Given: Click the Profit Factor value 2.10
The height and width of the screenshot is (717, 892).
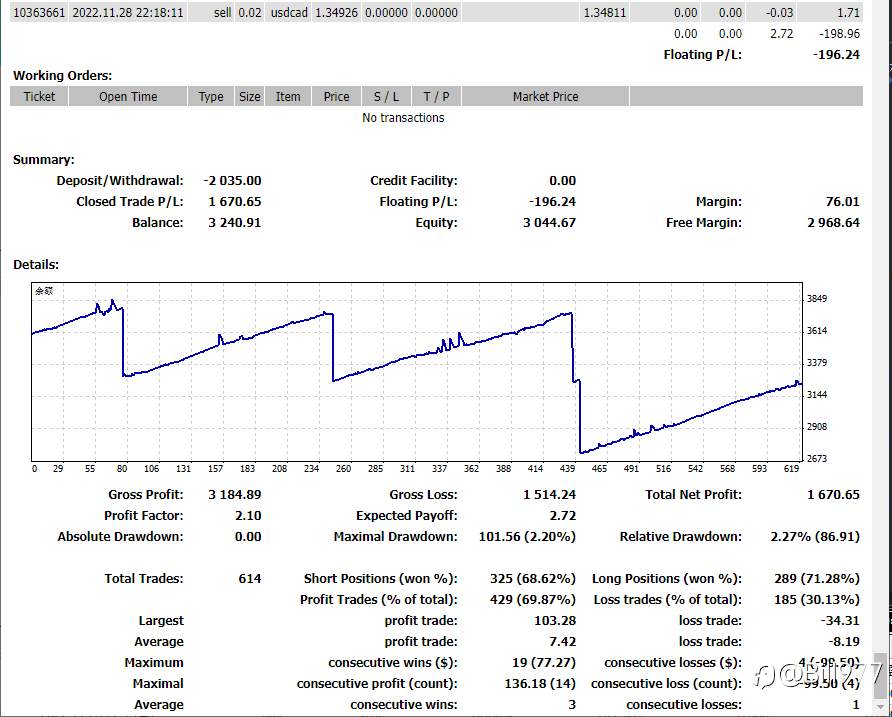Looking at the screenshot, I should coord(248,516).
